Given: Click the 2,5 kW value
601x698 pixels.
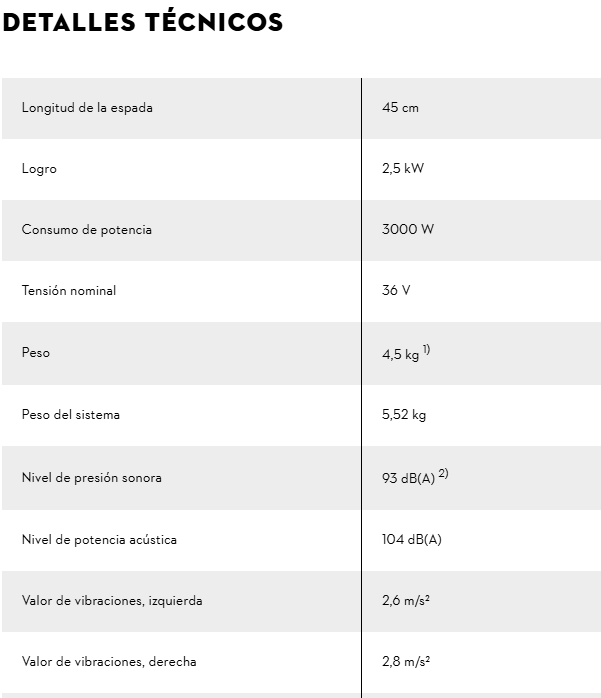Looking at the screenshot, I should [x=403, y=168].
